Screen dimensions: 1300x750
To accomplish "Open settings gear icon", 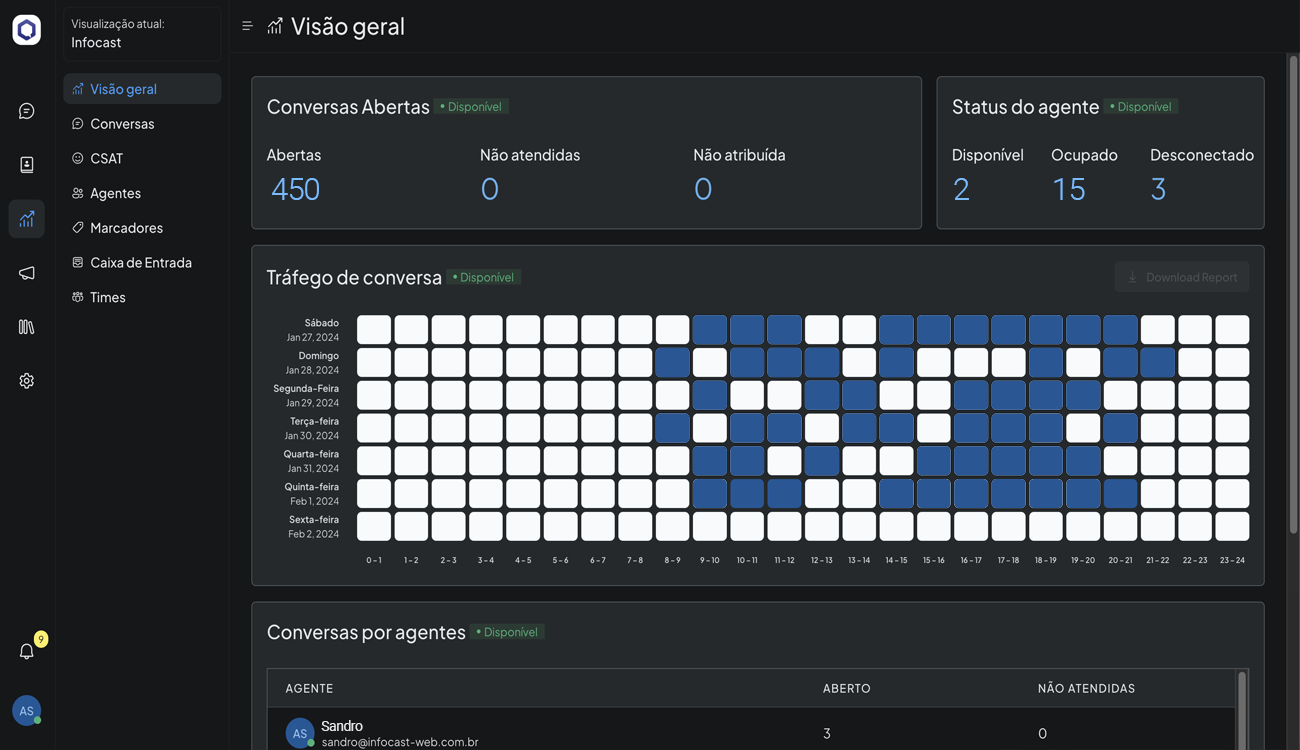I will click(x=27, y=381).
